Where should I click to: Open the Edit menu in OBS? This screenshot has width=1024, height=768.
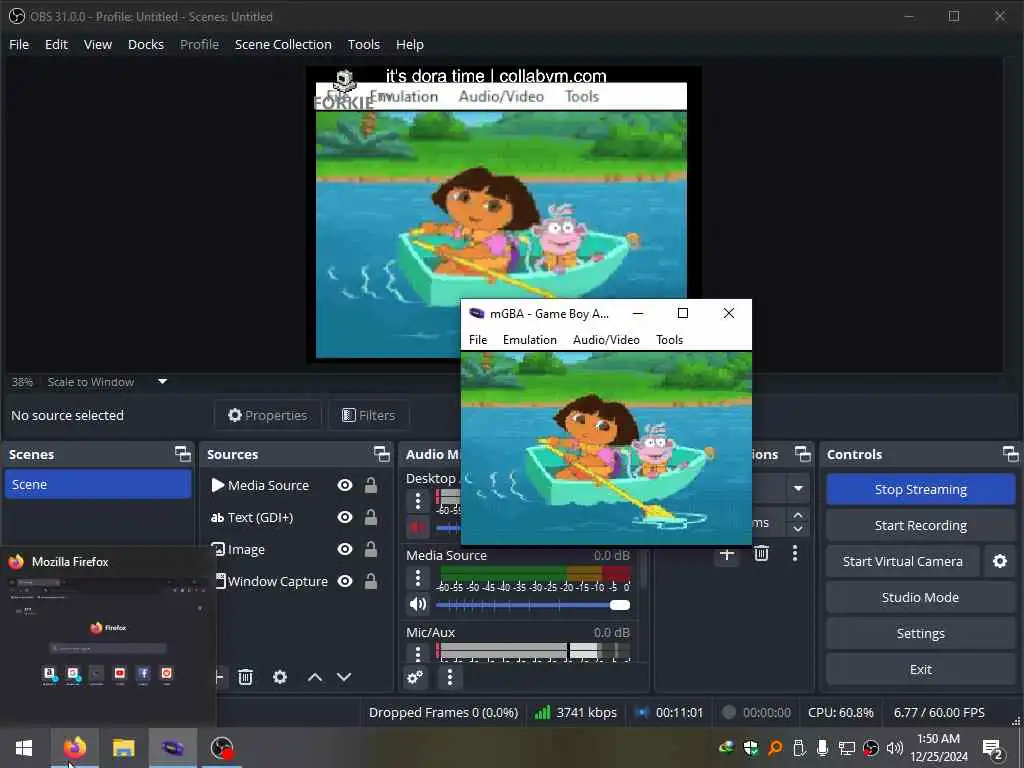tap(56, 44)
